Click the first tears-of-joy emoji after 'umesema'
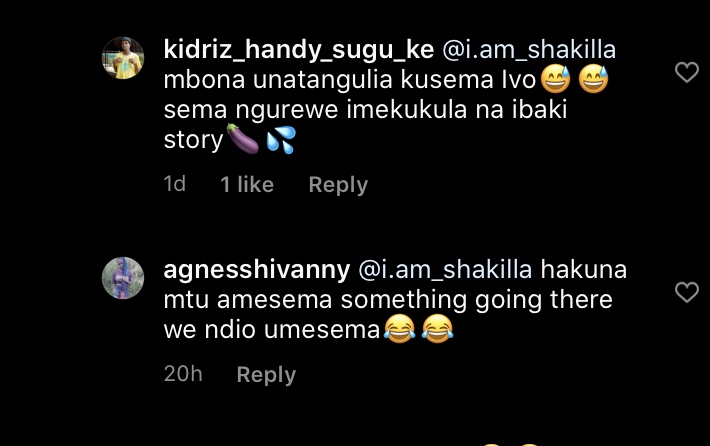This screenshot has width=710, height=446. point(399,329)
